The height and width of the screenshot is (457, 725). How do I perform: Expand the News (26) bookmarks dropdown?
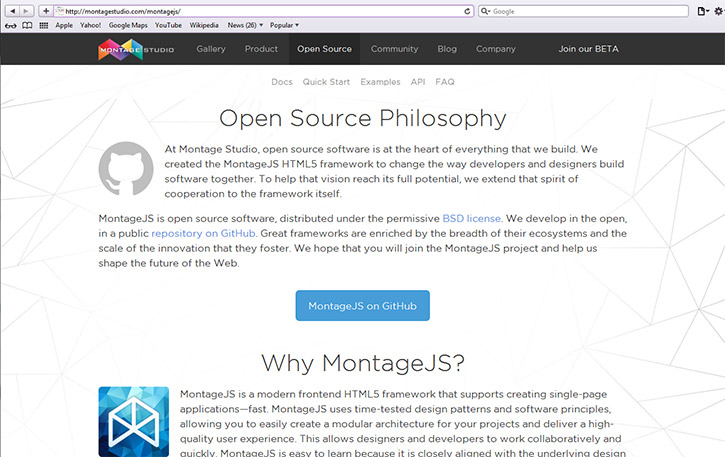point(245,25)
